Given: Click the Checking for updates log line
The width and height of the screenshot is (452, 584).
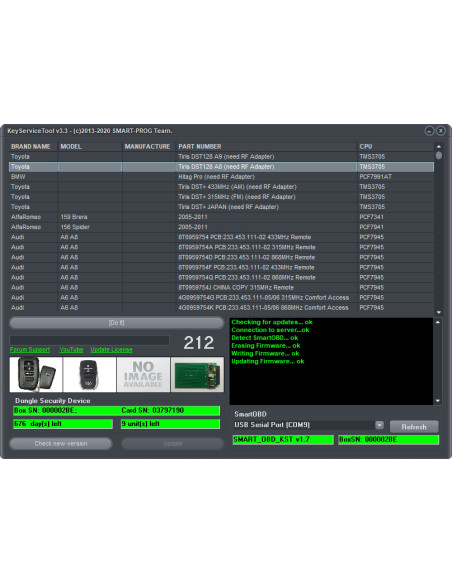Looking at the screenshot, I should coord(272,322).
